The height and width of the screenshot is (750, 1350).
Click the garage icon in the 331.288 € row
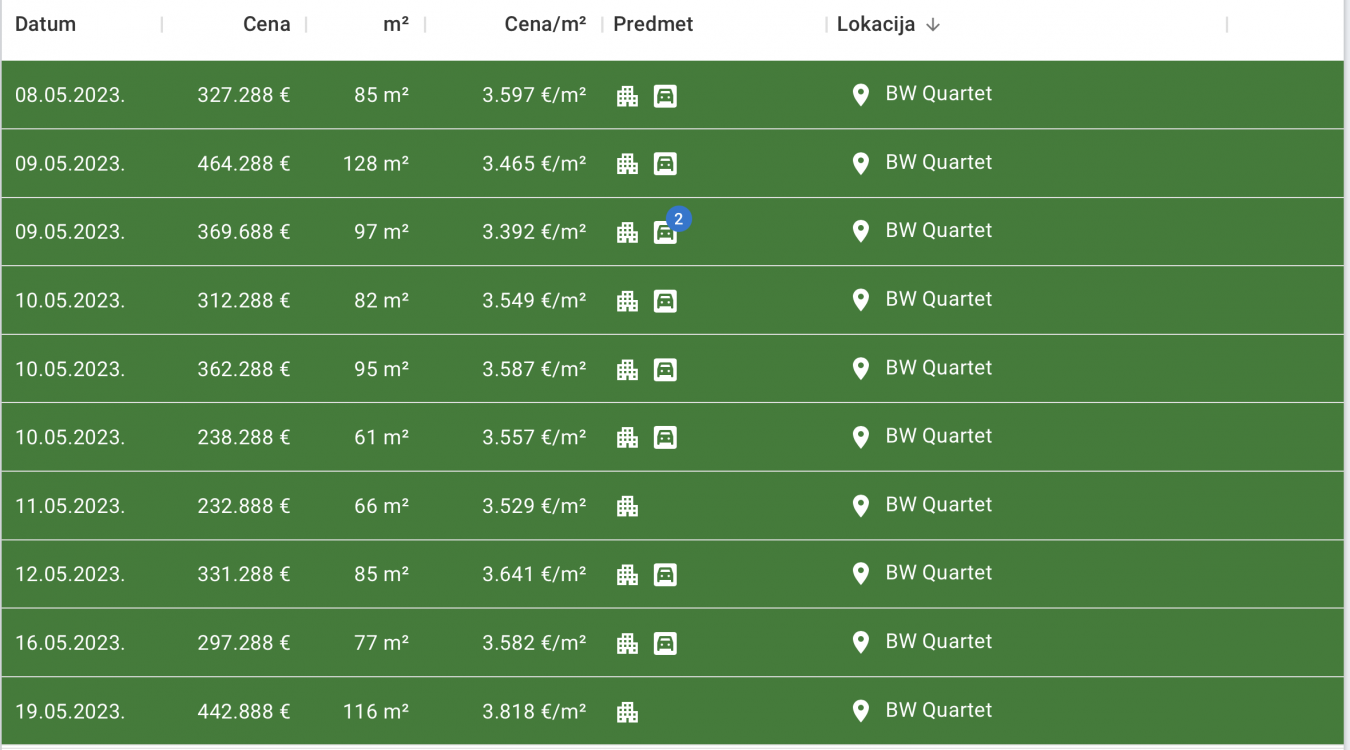coord(665,575)
